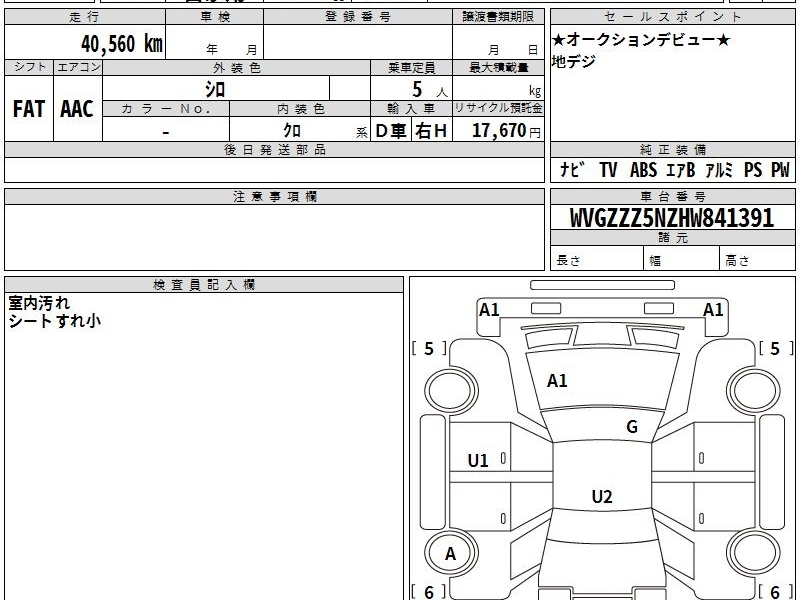Click ★オークションデビュー★ sales point text

click(x=641, y=39)
